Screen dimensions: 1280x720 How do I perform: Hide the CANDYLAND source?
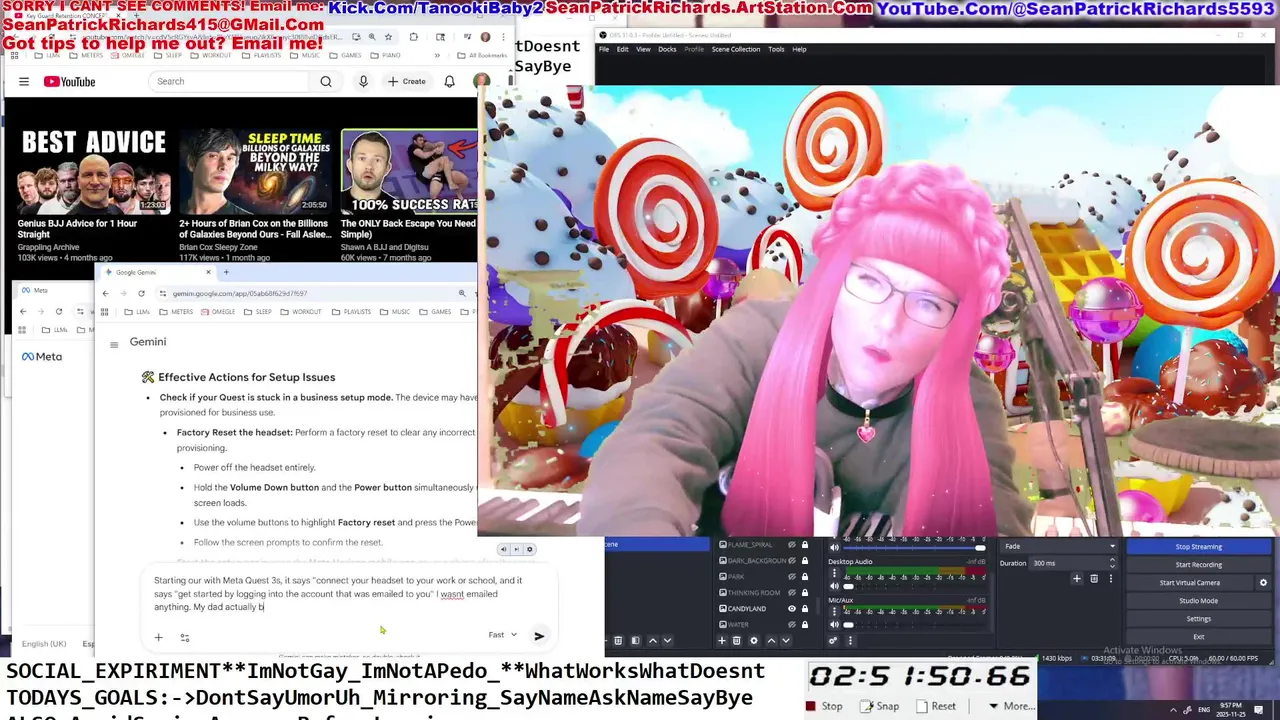pyautogui.click(x=792, y=608)
